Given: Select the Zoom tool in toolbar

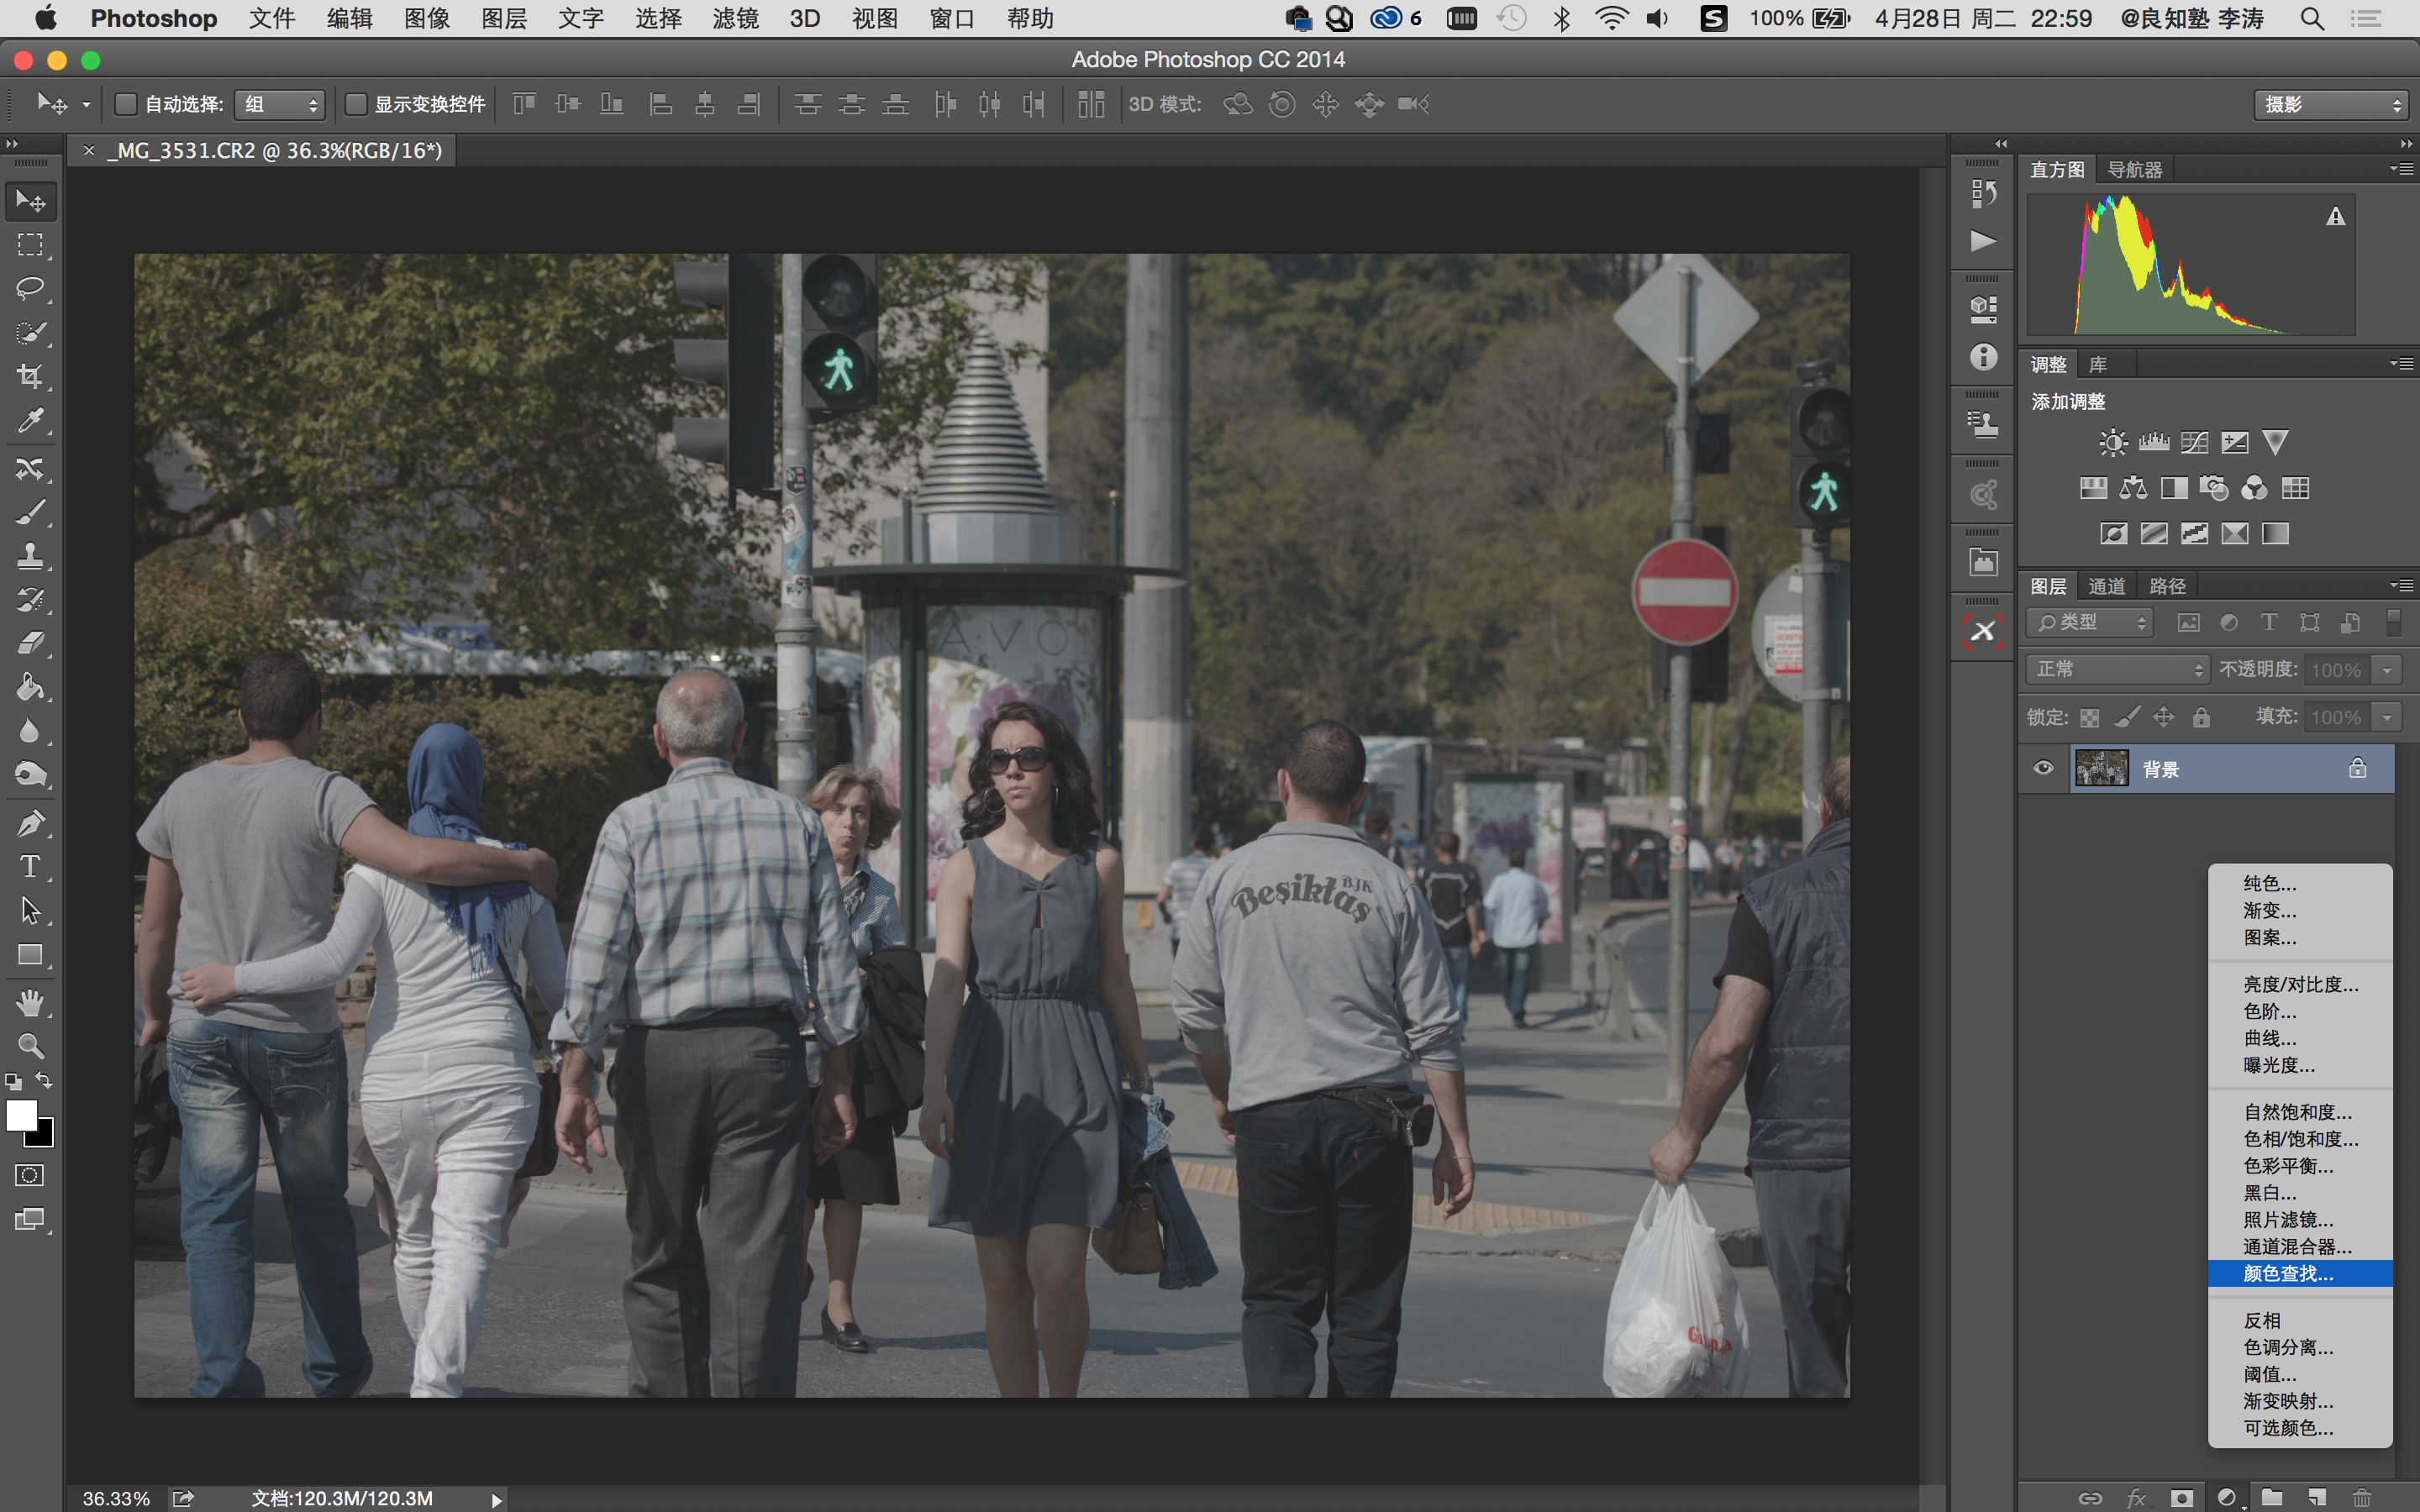Looking at the screenshot, I should tap(30, 1046).
